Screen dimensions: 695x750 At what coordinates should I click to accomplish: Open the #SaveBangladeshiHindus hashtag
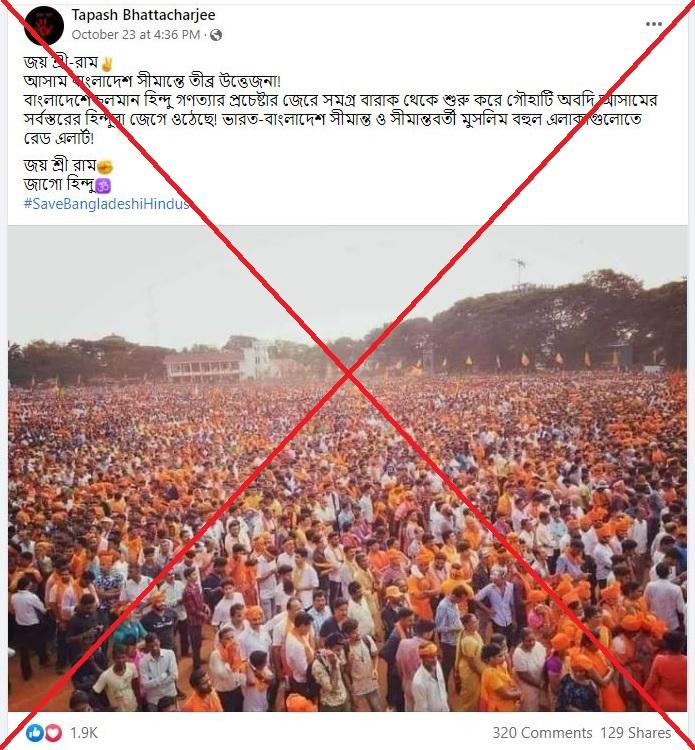(107, 204)
